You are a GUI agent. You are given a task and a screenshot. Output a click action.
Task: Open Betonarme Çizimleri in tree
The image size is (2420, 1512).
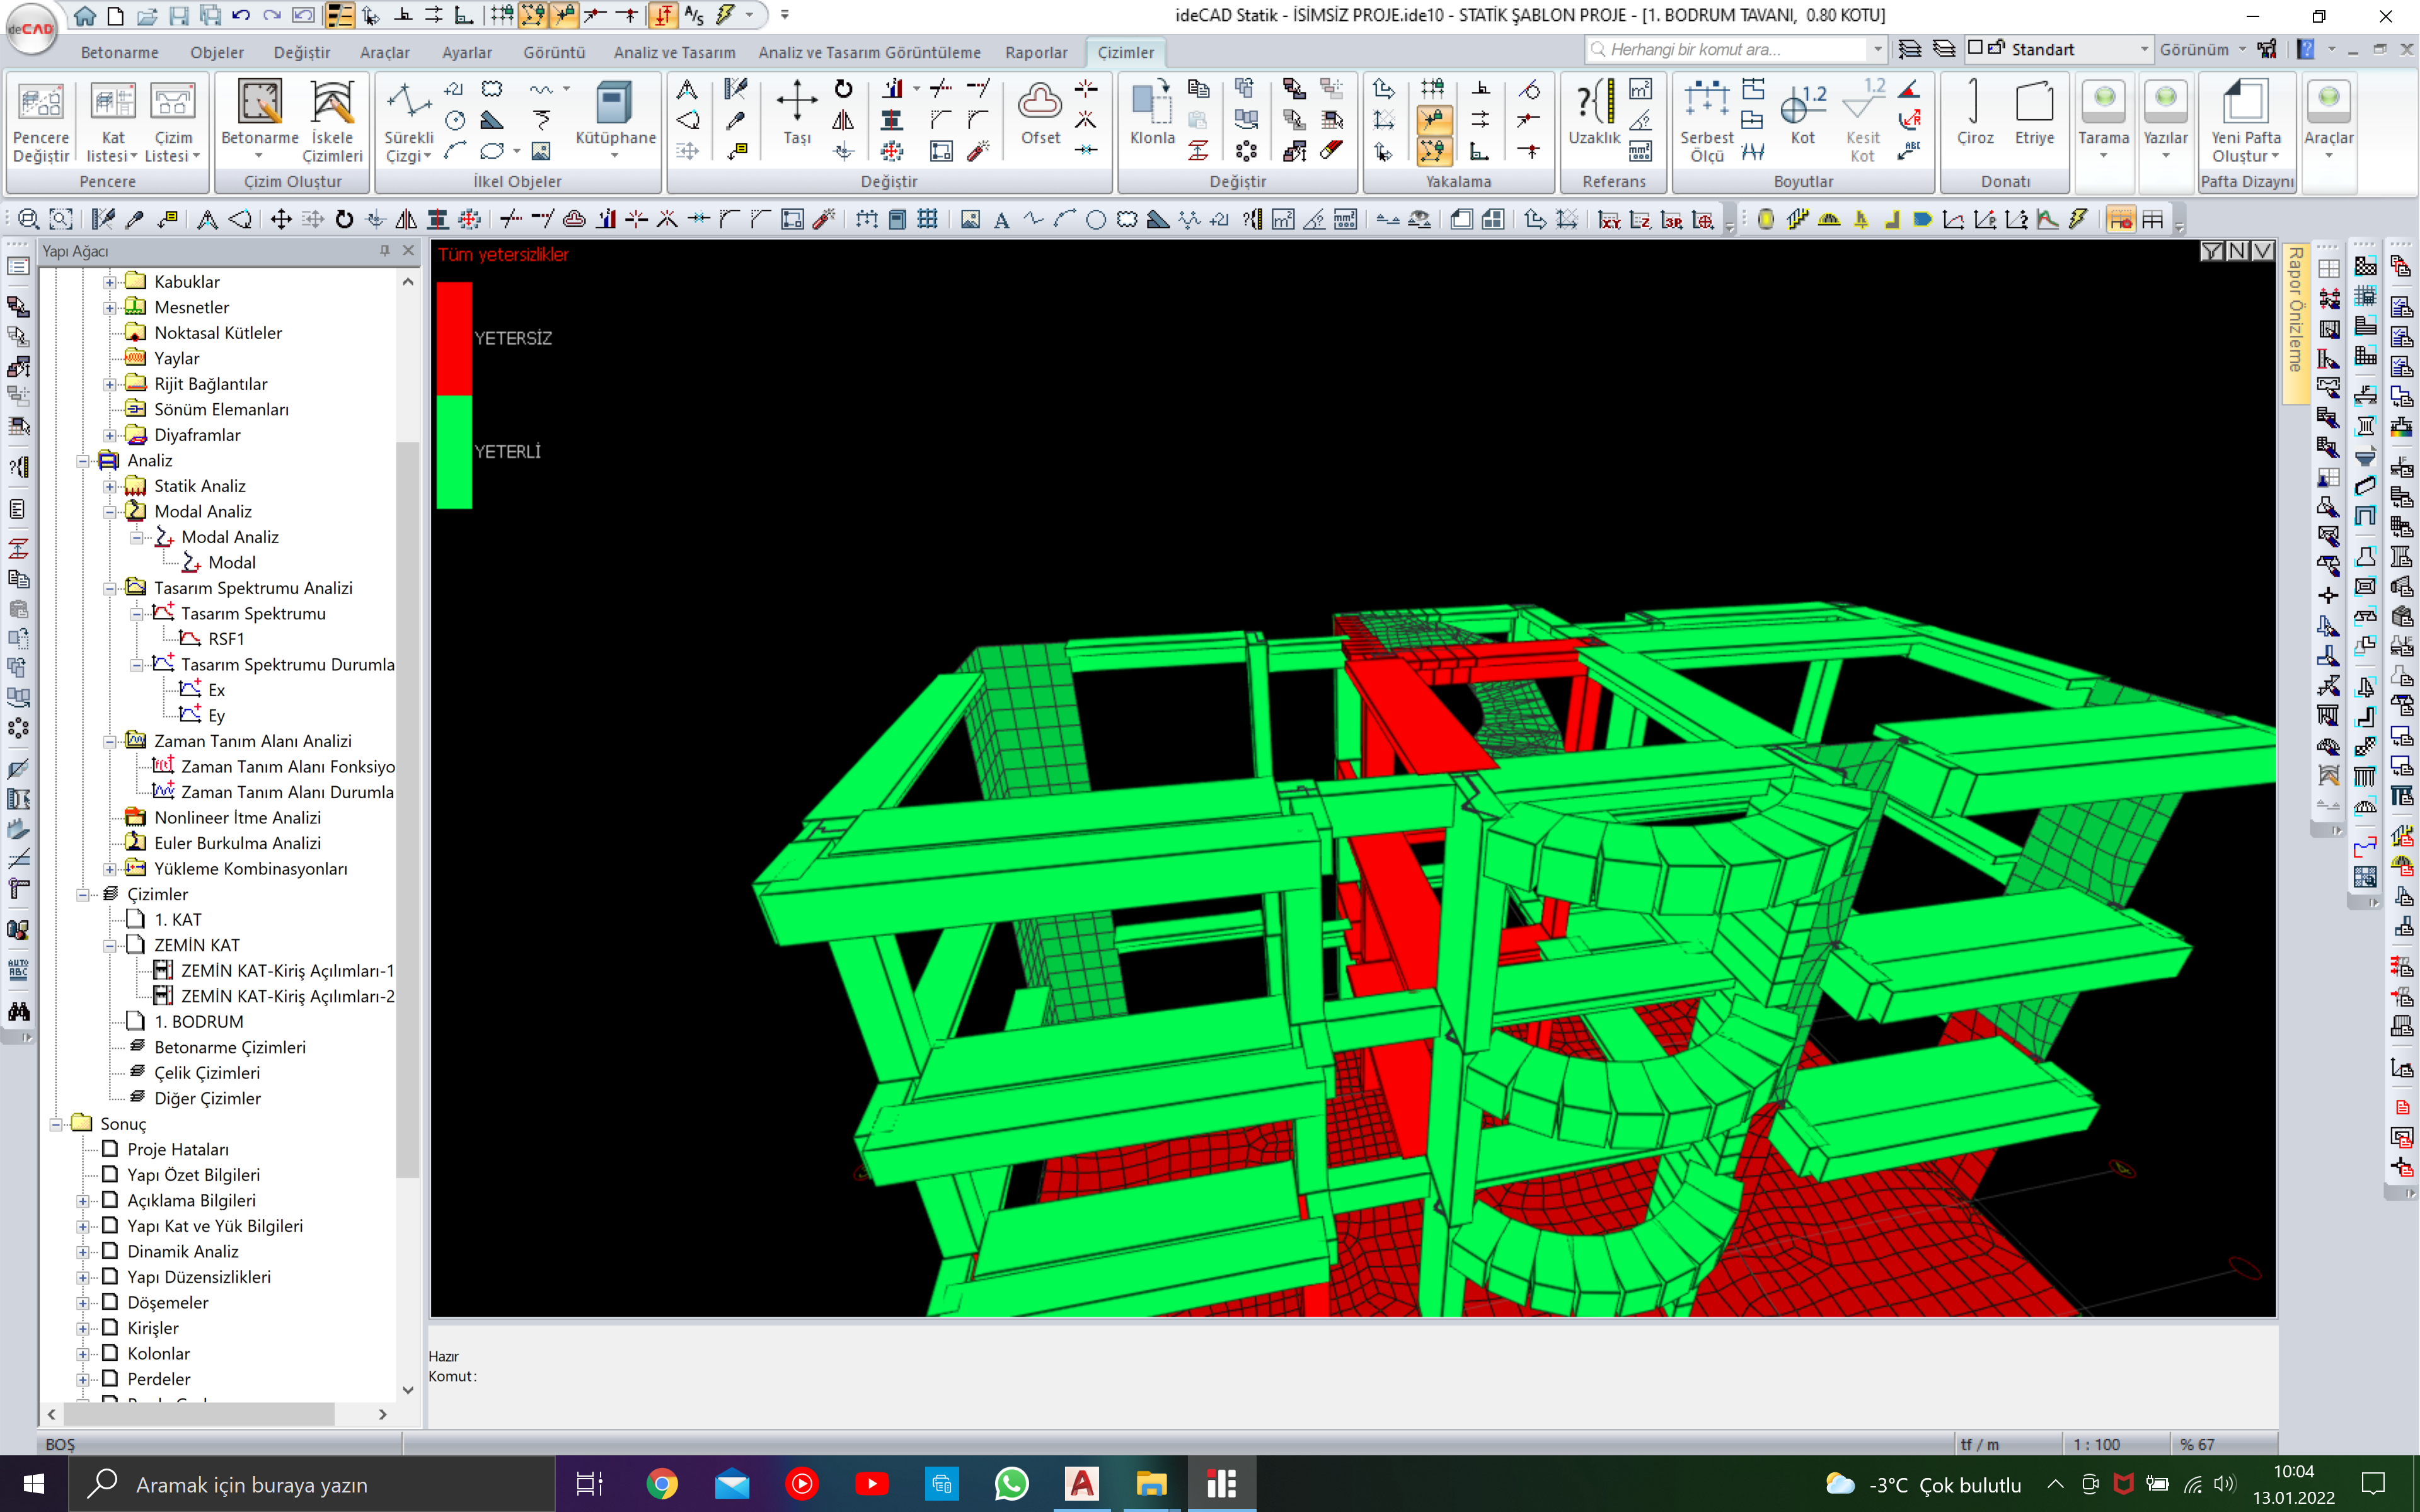pos(230,1047)
